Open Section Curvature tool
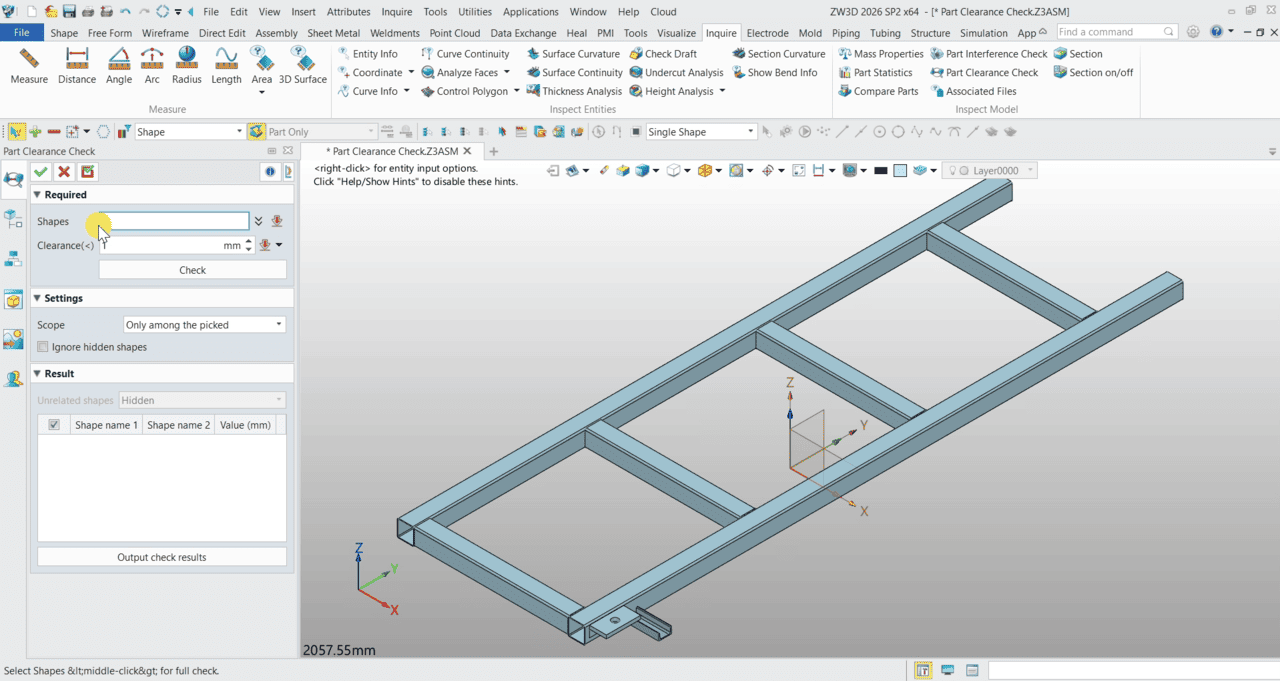1280x681 pixels. [778, 54]
